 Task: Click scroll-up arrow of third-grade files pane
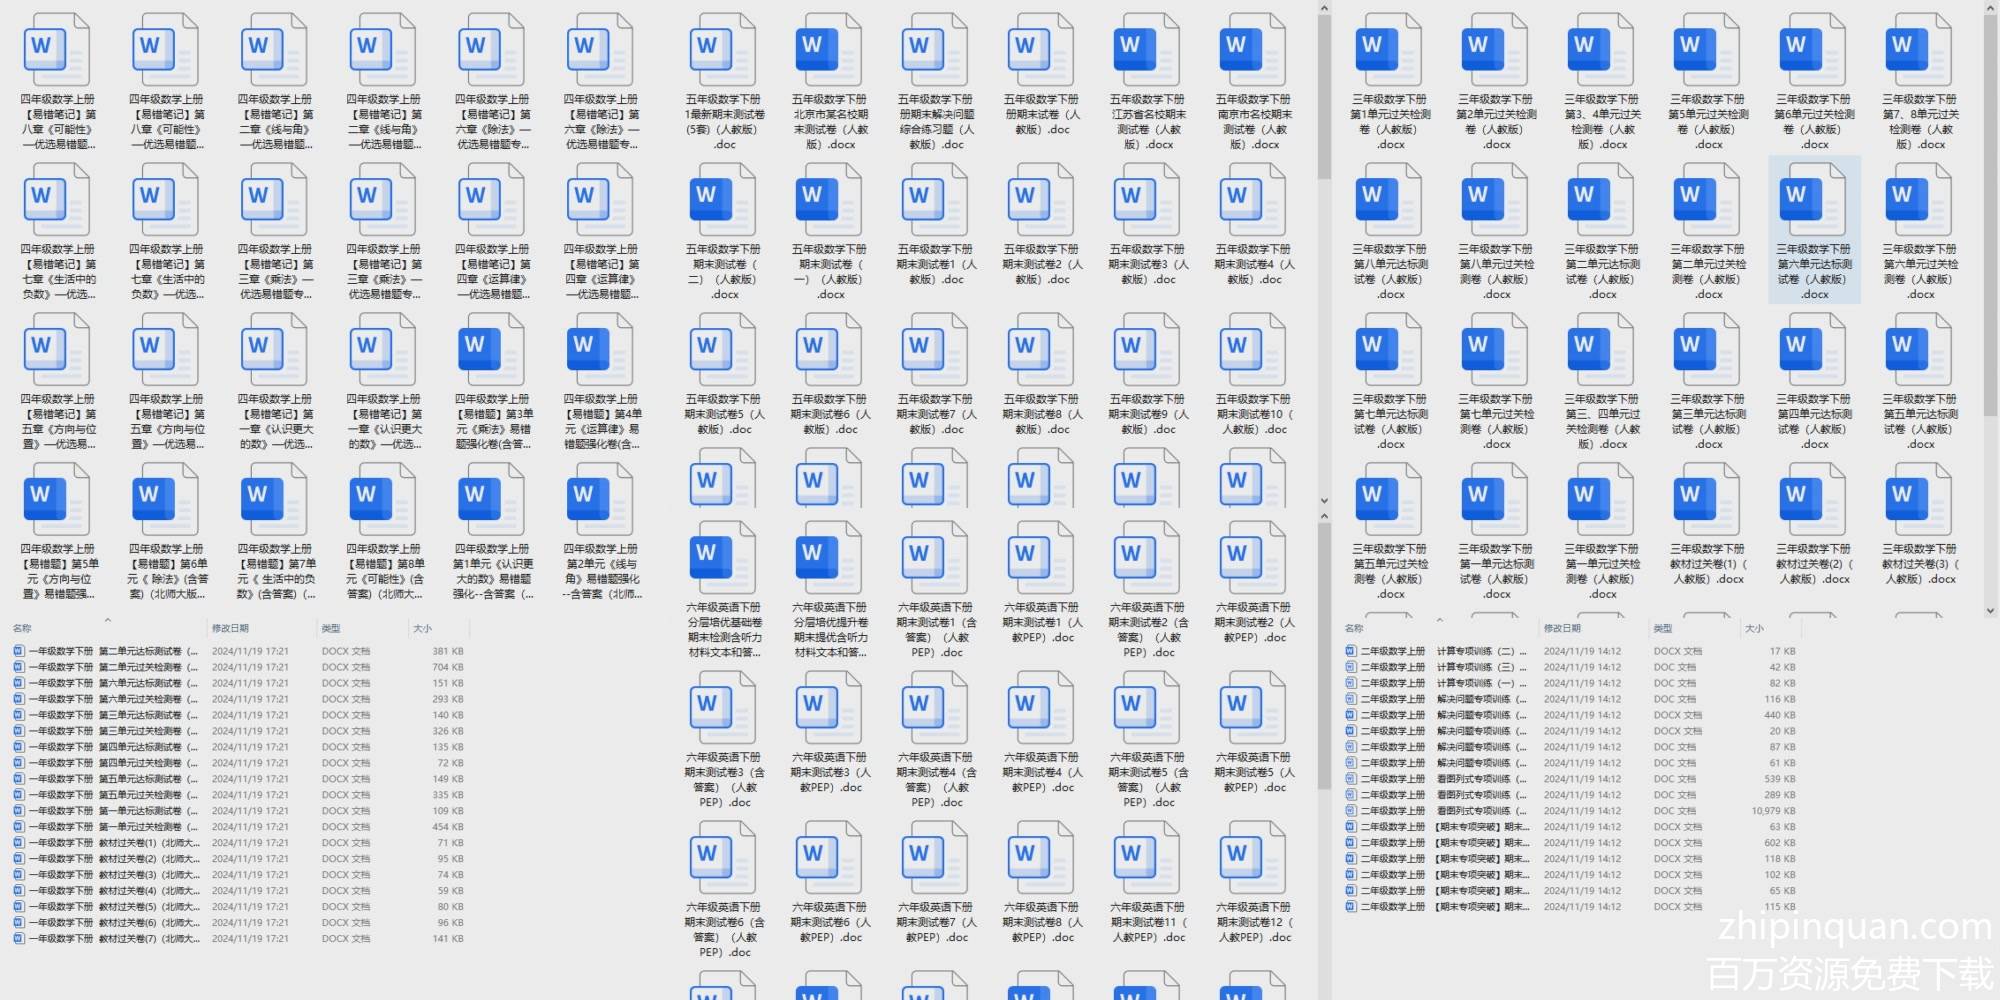(1990, 8)
